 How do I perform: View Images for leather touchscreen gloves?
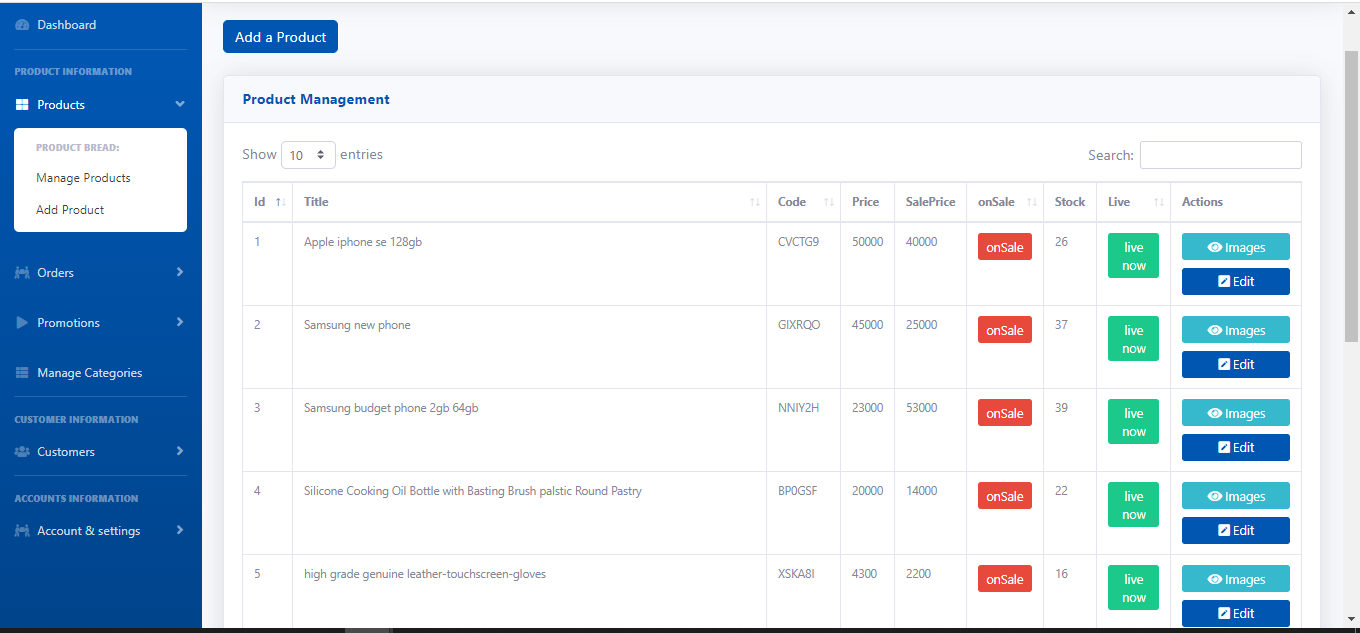1236,579
